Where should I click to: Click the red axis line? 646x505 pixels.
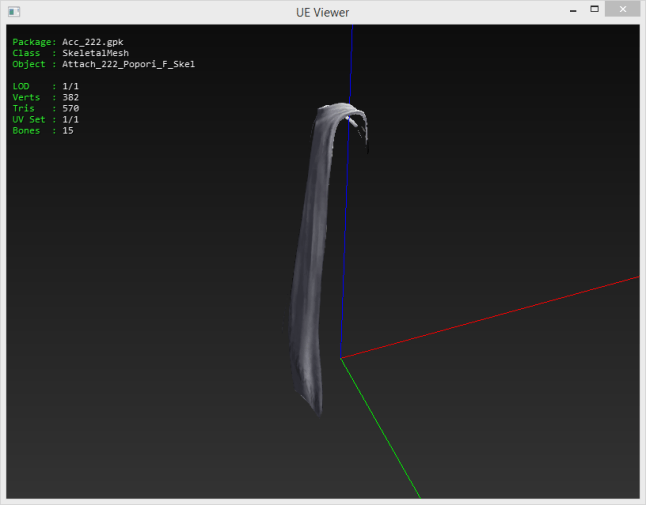500,313
